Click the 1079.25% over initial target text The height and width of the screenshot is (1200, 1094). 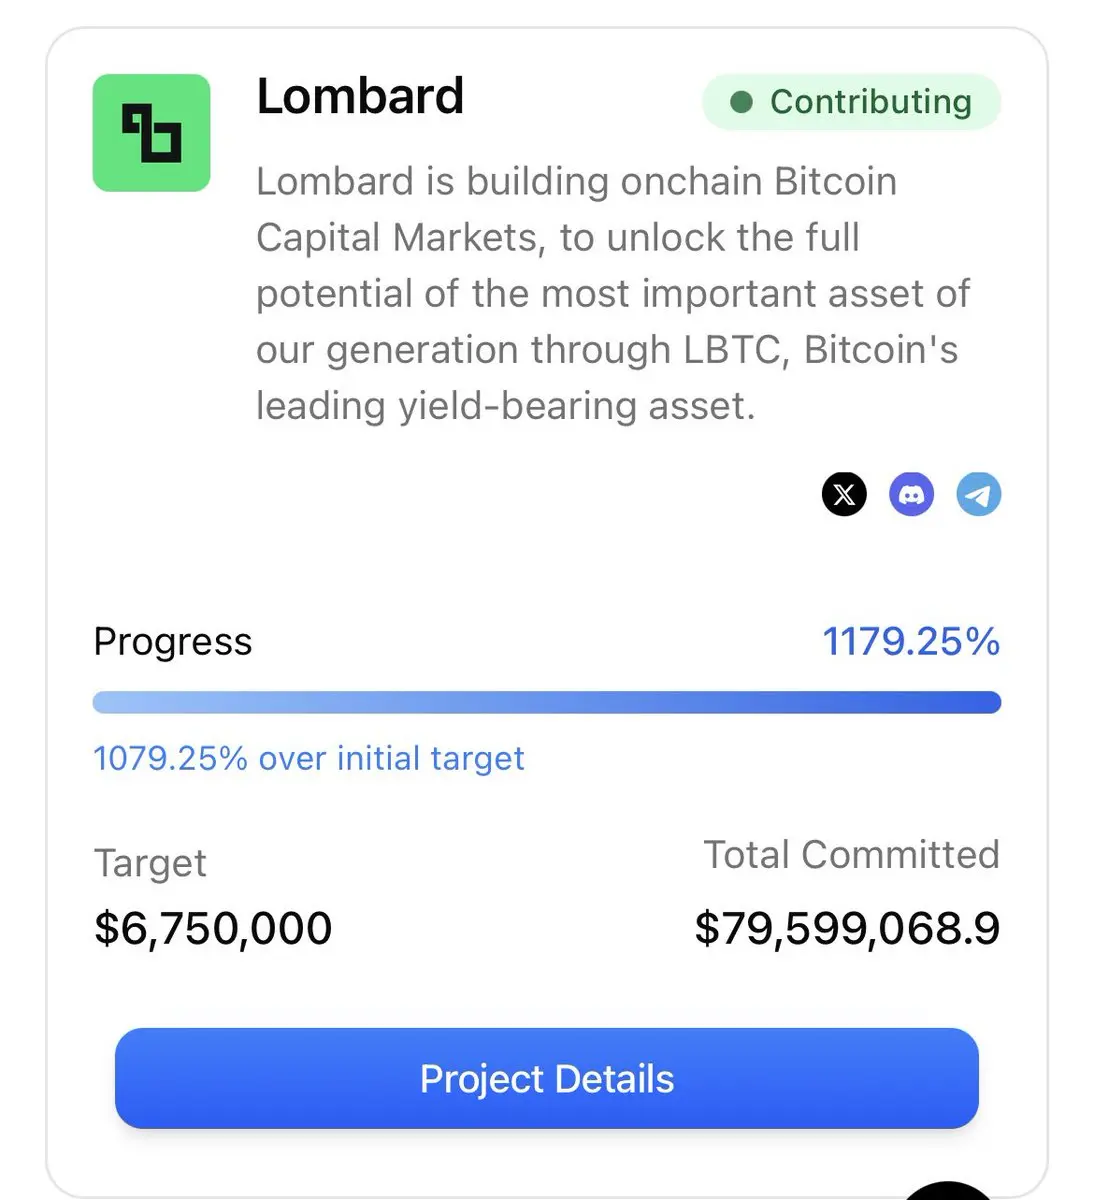pyautogui.click(x=308, y=758)
